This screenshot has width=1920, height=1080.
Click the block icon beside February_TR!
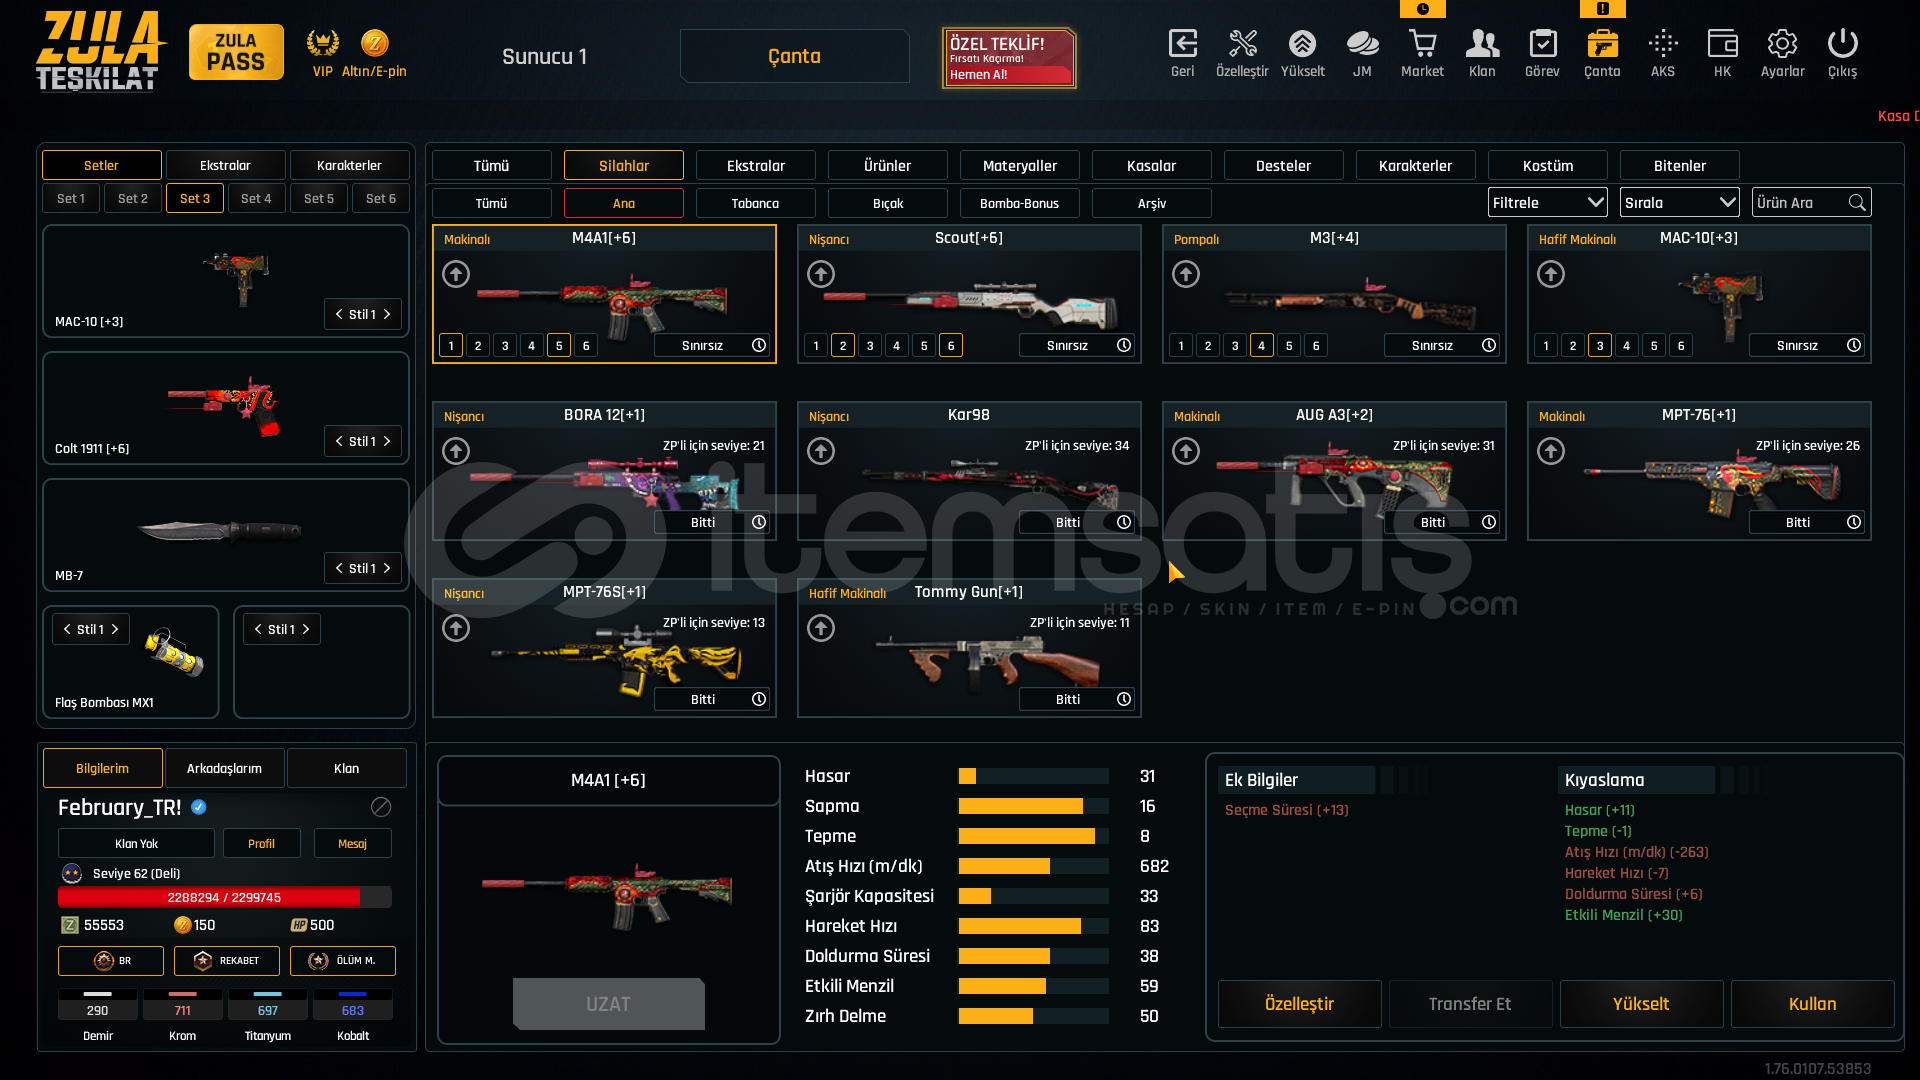tap(381, 807)
